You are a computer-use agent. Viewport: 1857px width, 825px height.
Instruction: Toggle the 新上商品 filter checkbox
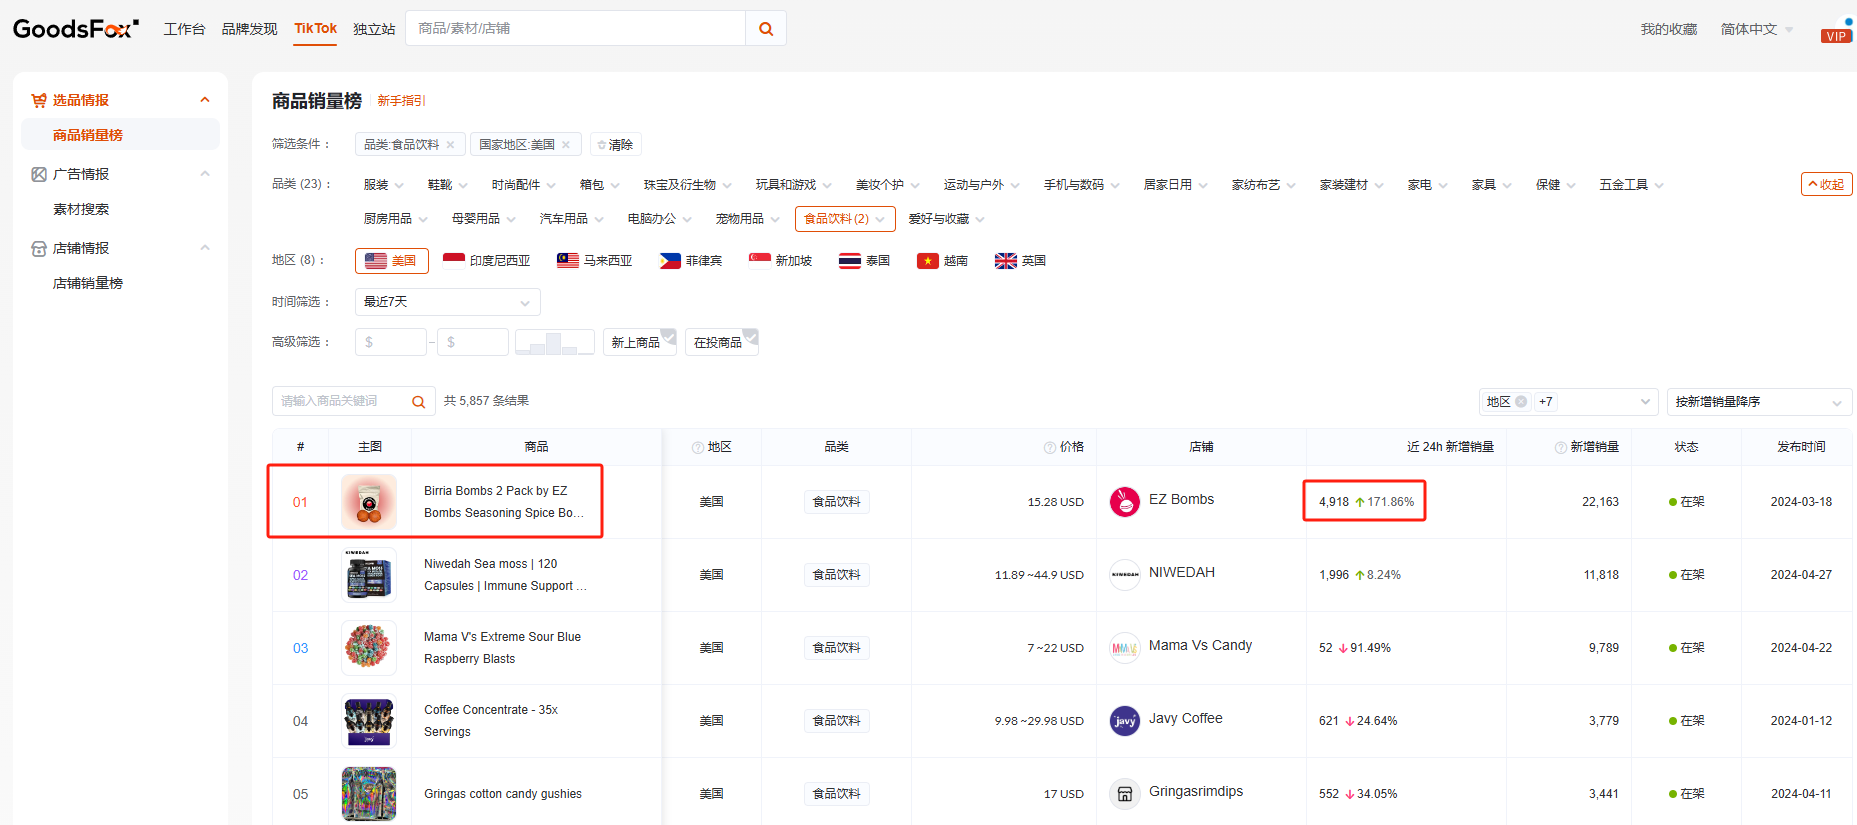click(640, 342)
